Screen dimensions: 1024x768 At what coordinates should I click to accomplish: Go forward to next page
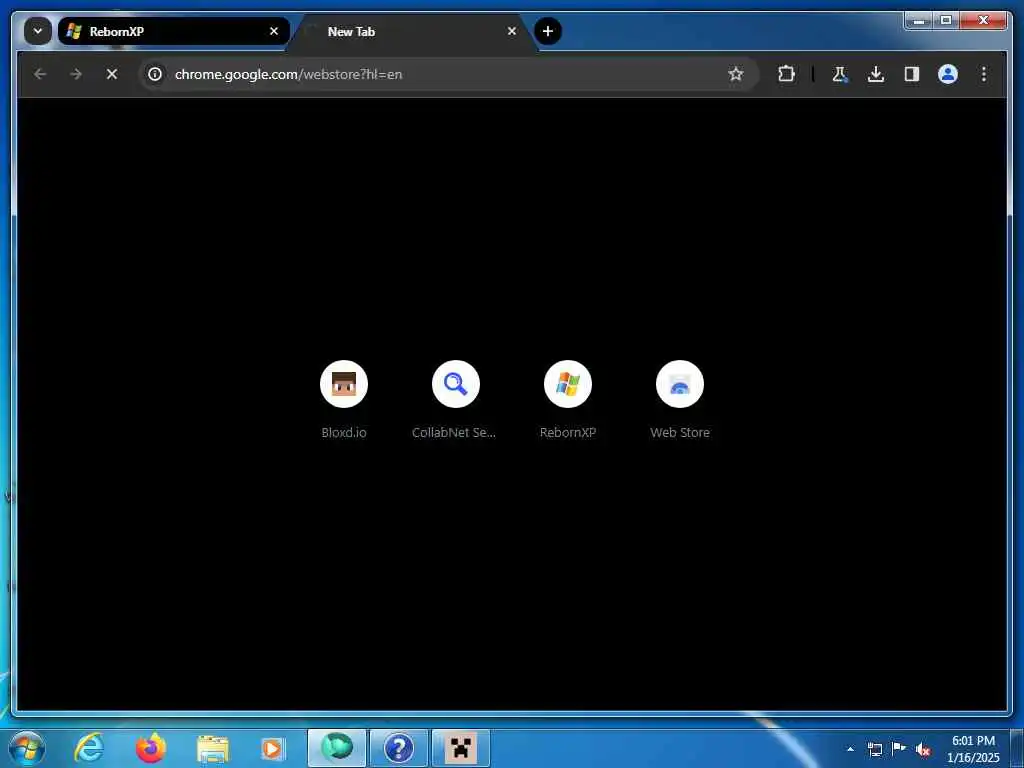click(x=76, y=74)
